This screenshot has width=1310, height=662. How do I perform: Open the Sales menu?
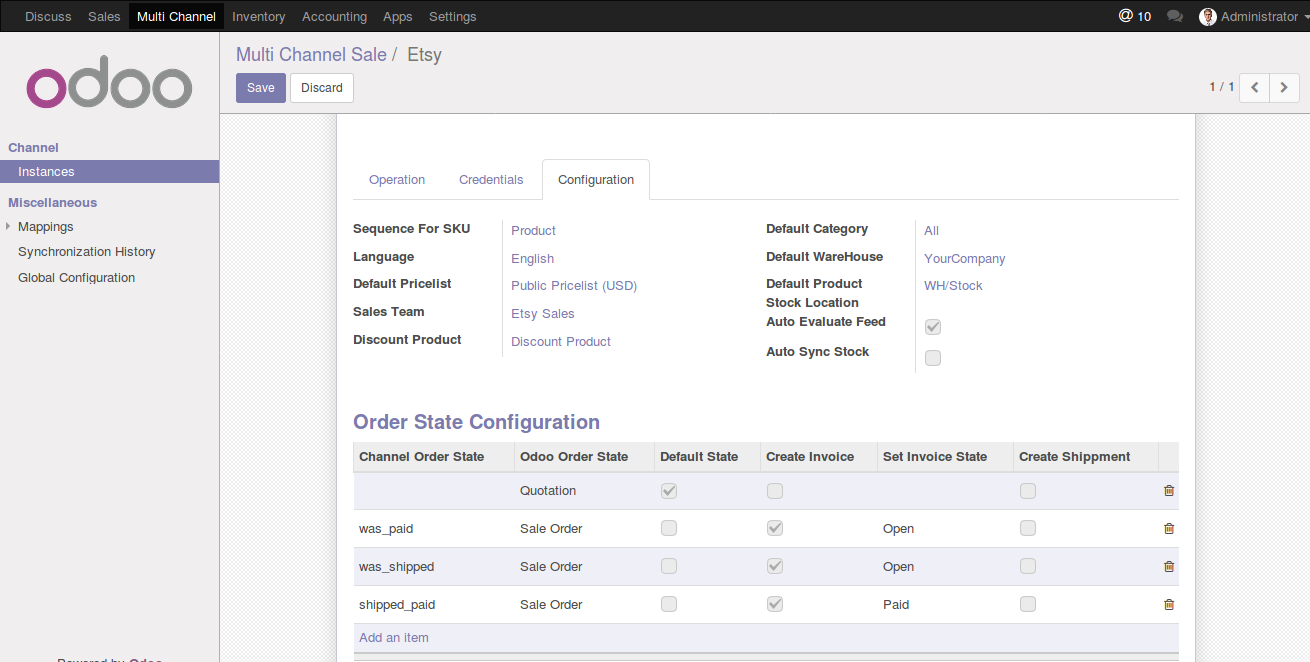pyautogui.click(x=104, y=16)
